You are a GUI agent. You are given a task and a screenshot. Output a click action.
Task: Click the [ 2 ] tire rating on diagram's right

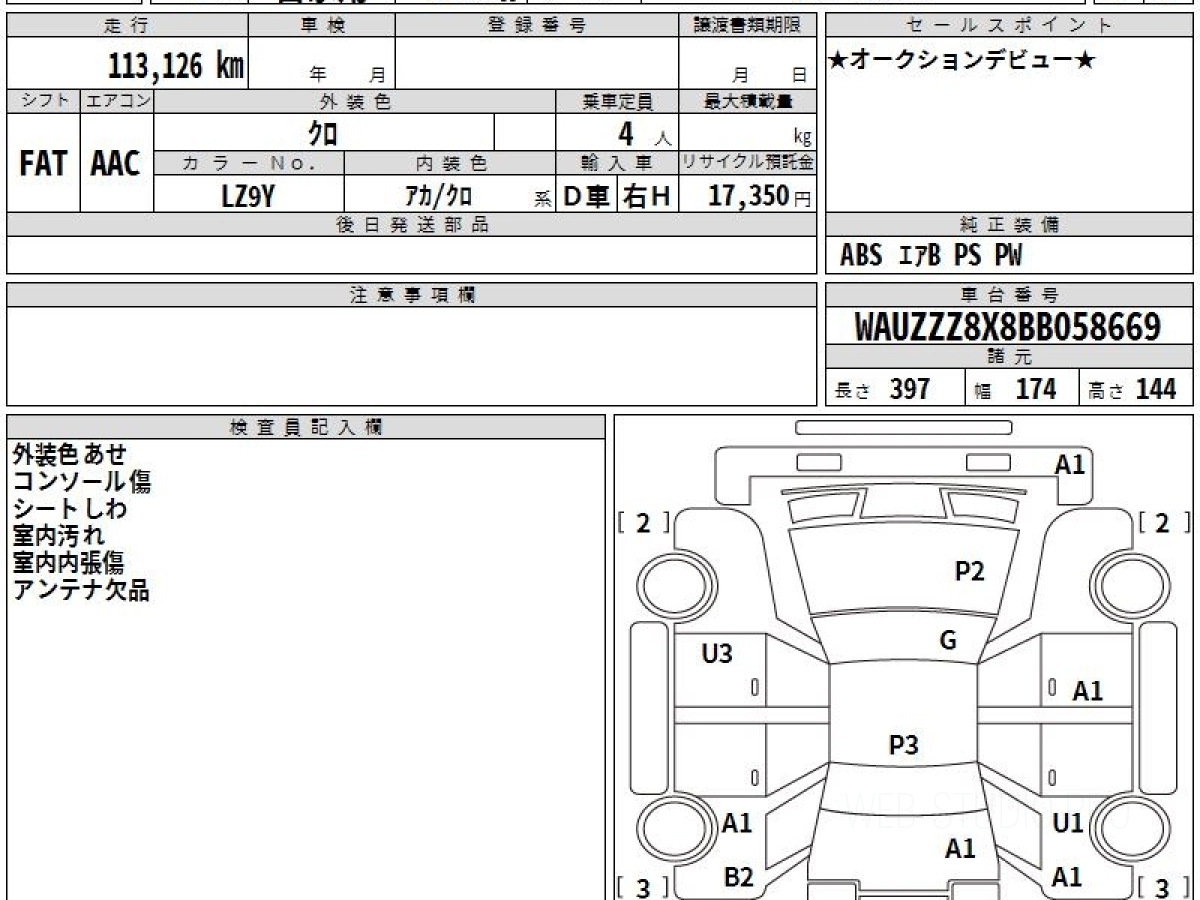tap(1164, 522)
